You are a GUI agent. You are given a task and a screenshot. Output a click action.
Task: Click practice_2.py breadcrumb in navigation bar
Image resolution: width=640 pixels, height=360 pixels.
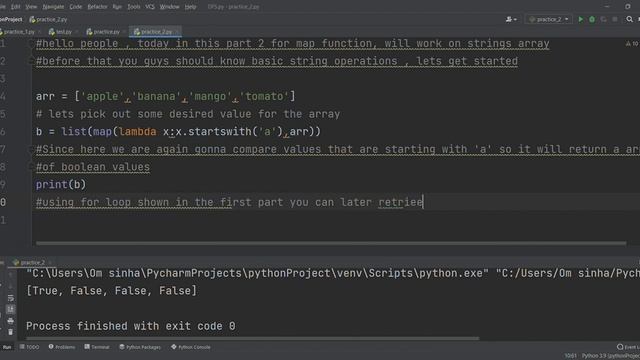coord(48,19)
